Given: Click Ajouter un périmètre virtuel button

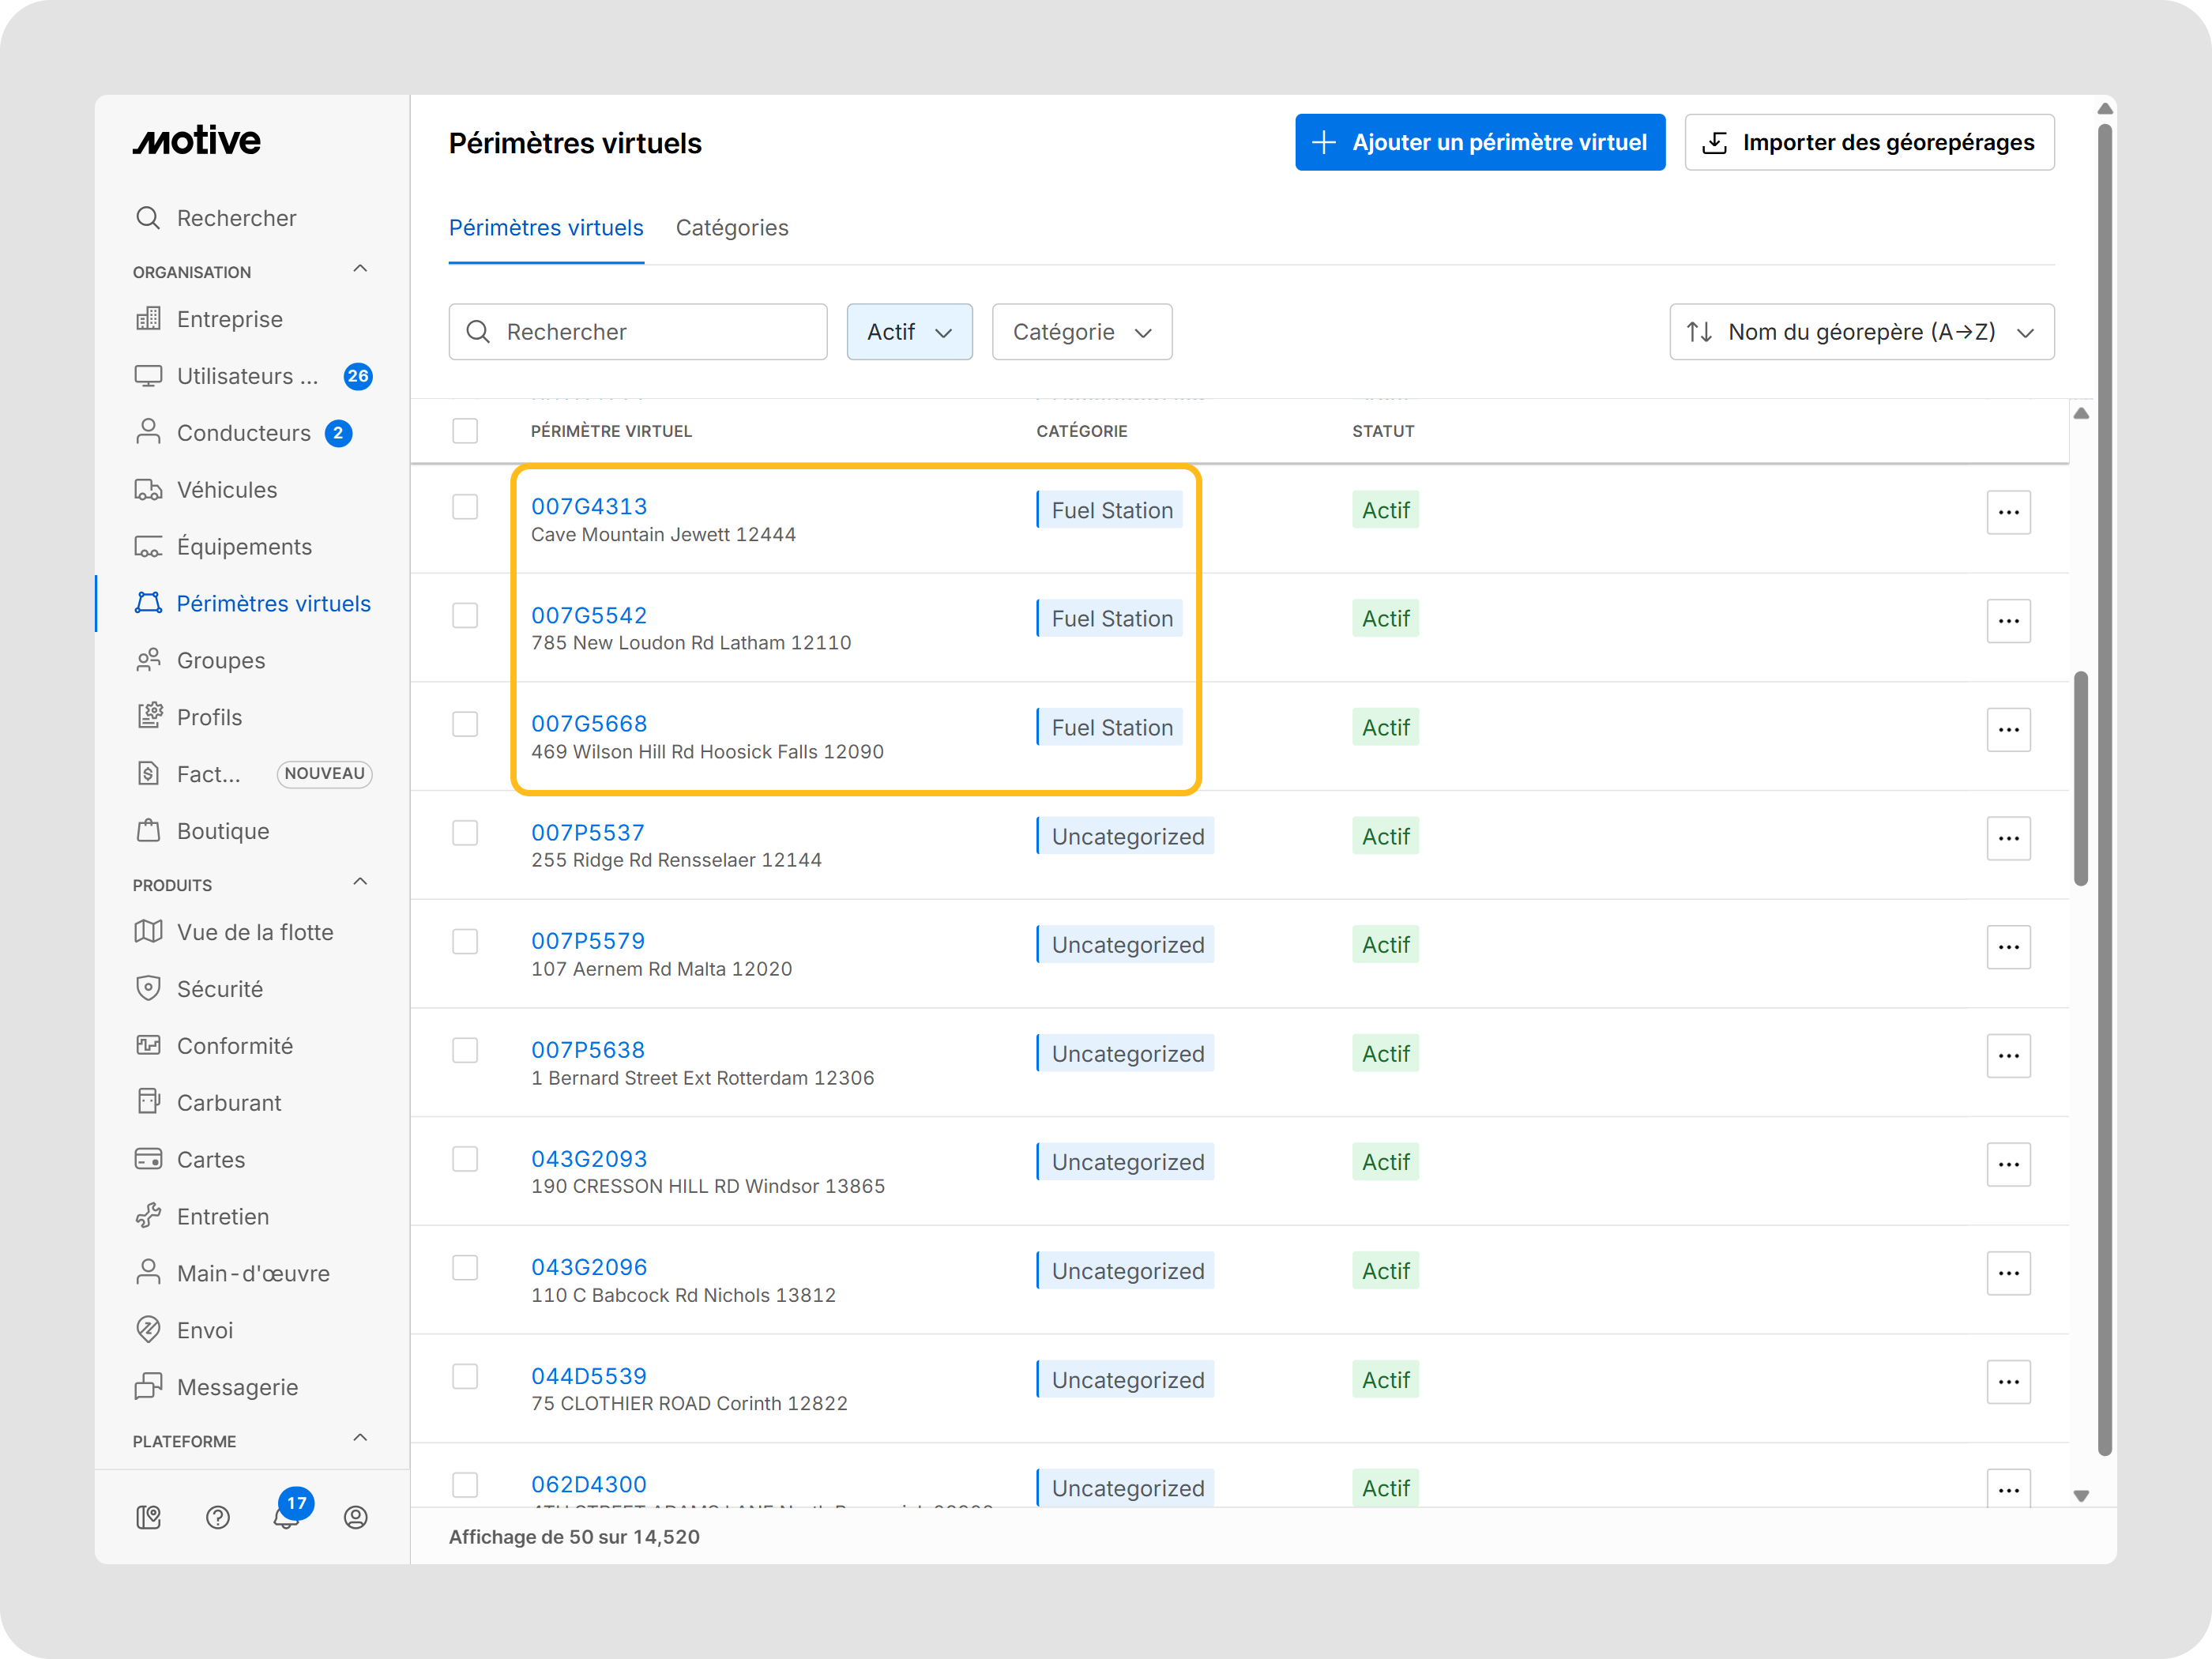Looking at the screenshot, I should (1479, 142).
